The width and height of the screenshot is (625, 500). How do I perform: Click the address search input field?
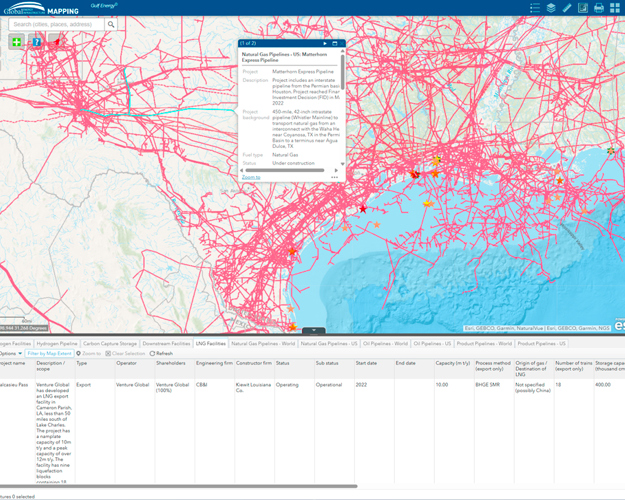pos(55,24)
